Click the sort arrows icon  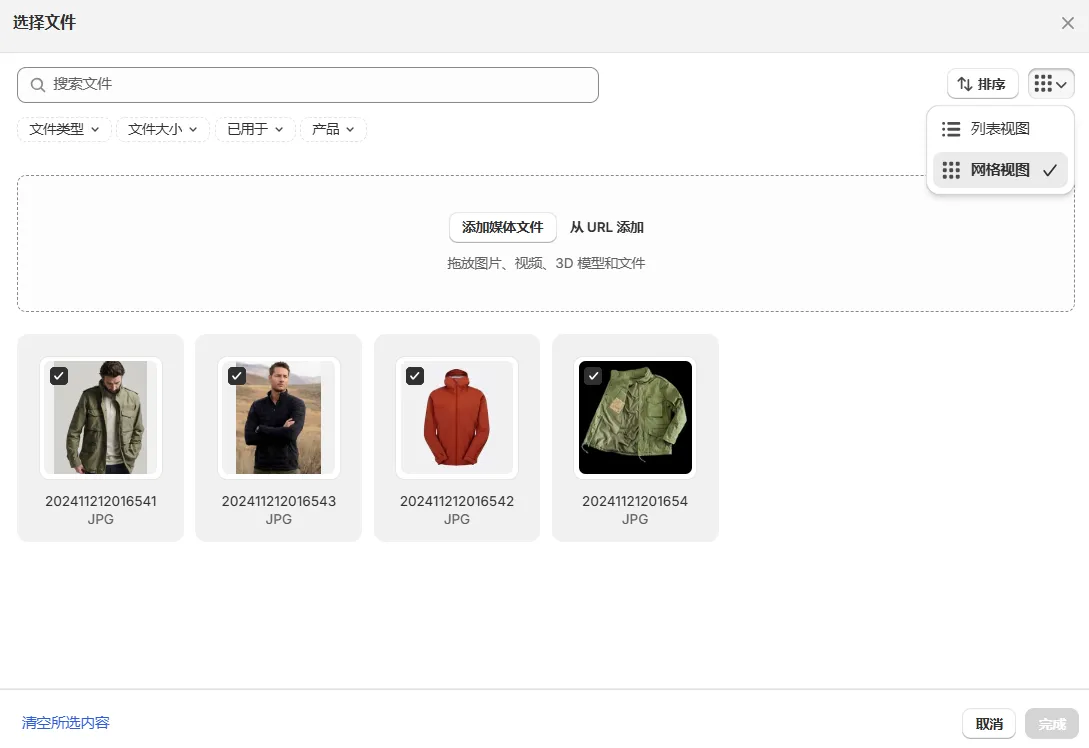point(965,84)
